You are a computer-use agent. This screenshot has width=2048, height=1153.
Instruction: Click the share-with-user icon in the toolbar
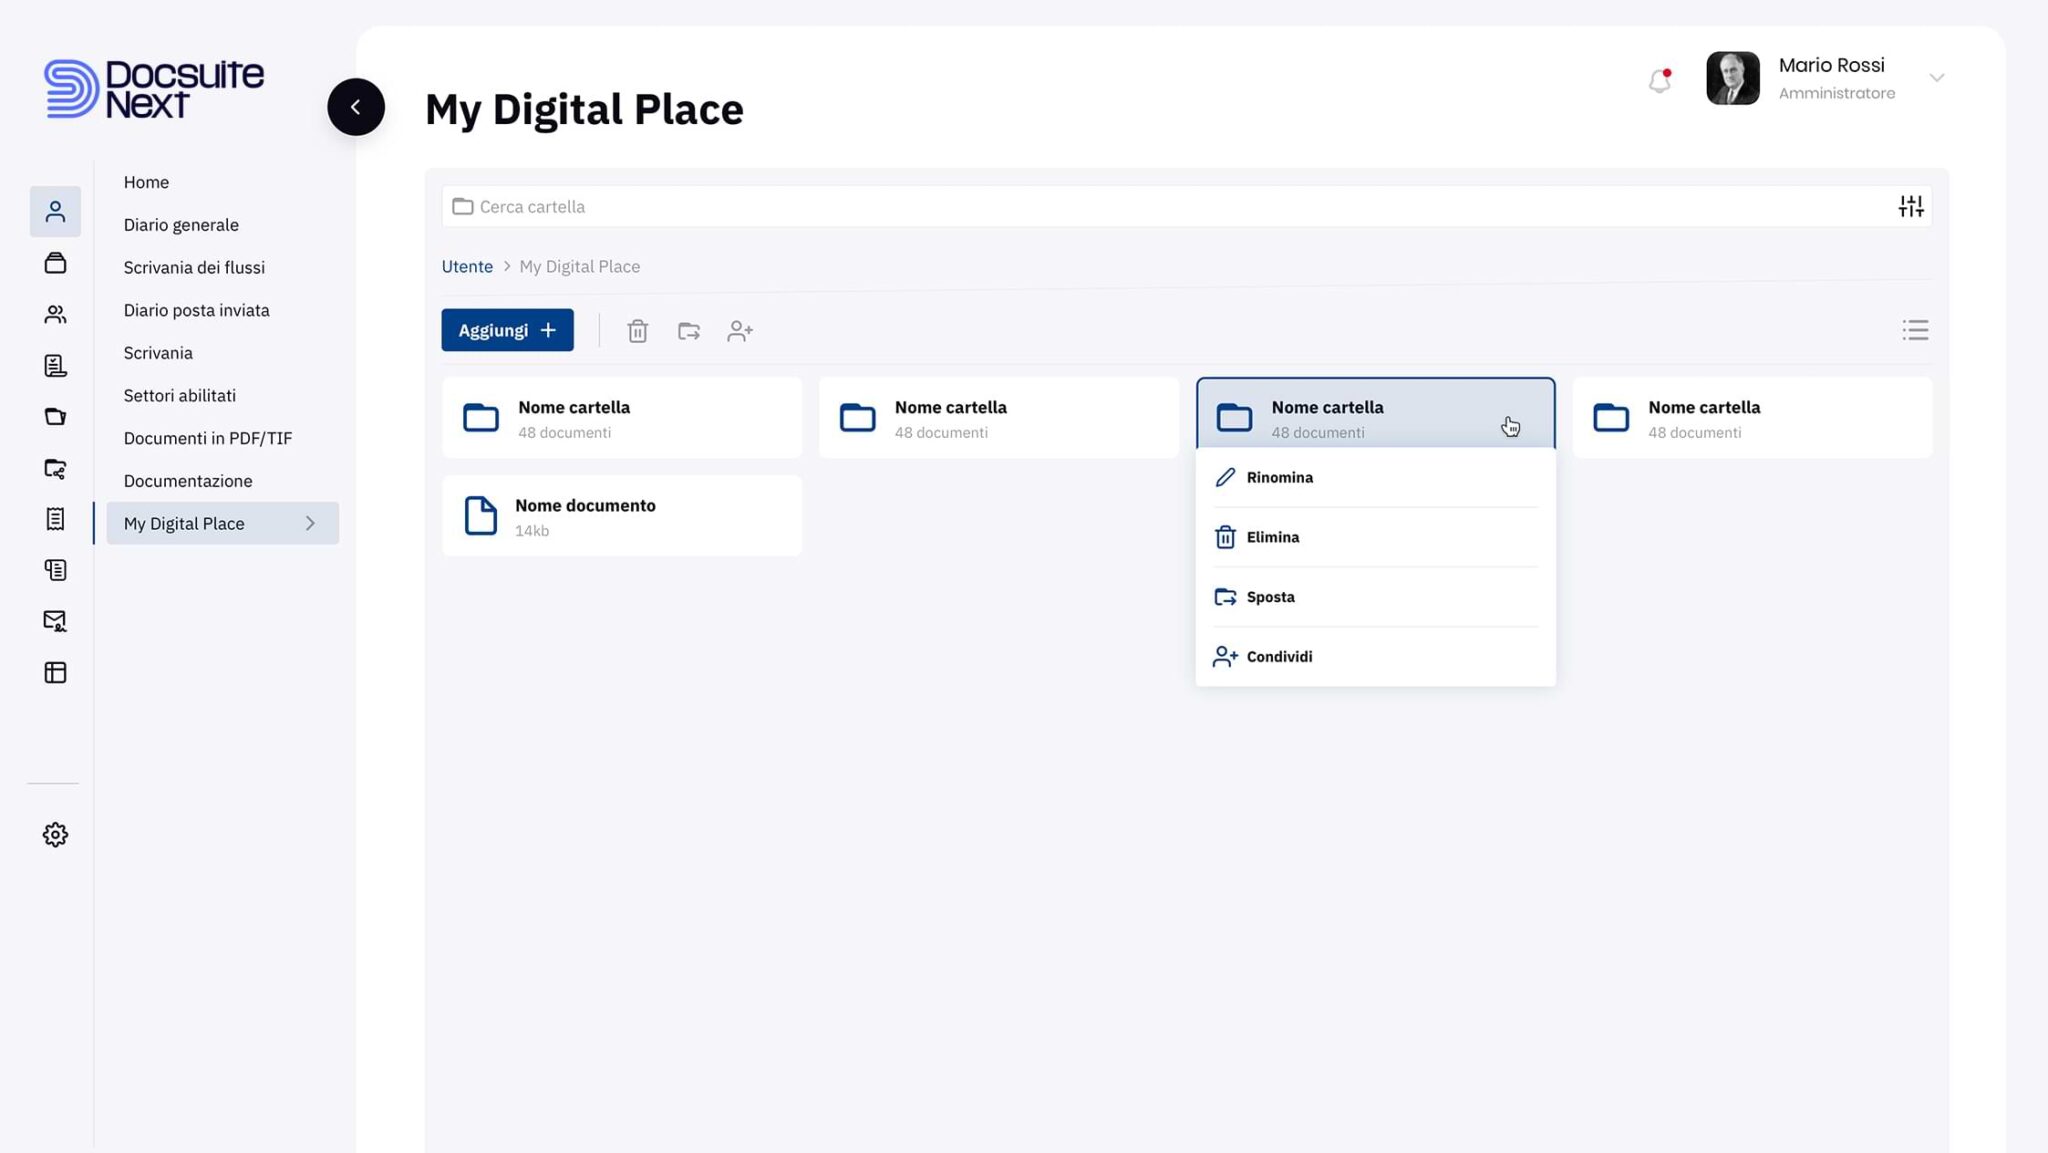point(739,330)
